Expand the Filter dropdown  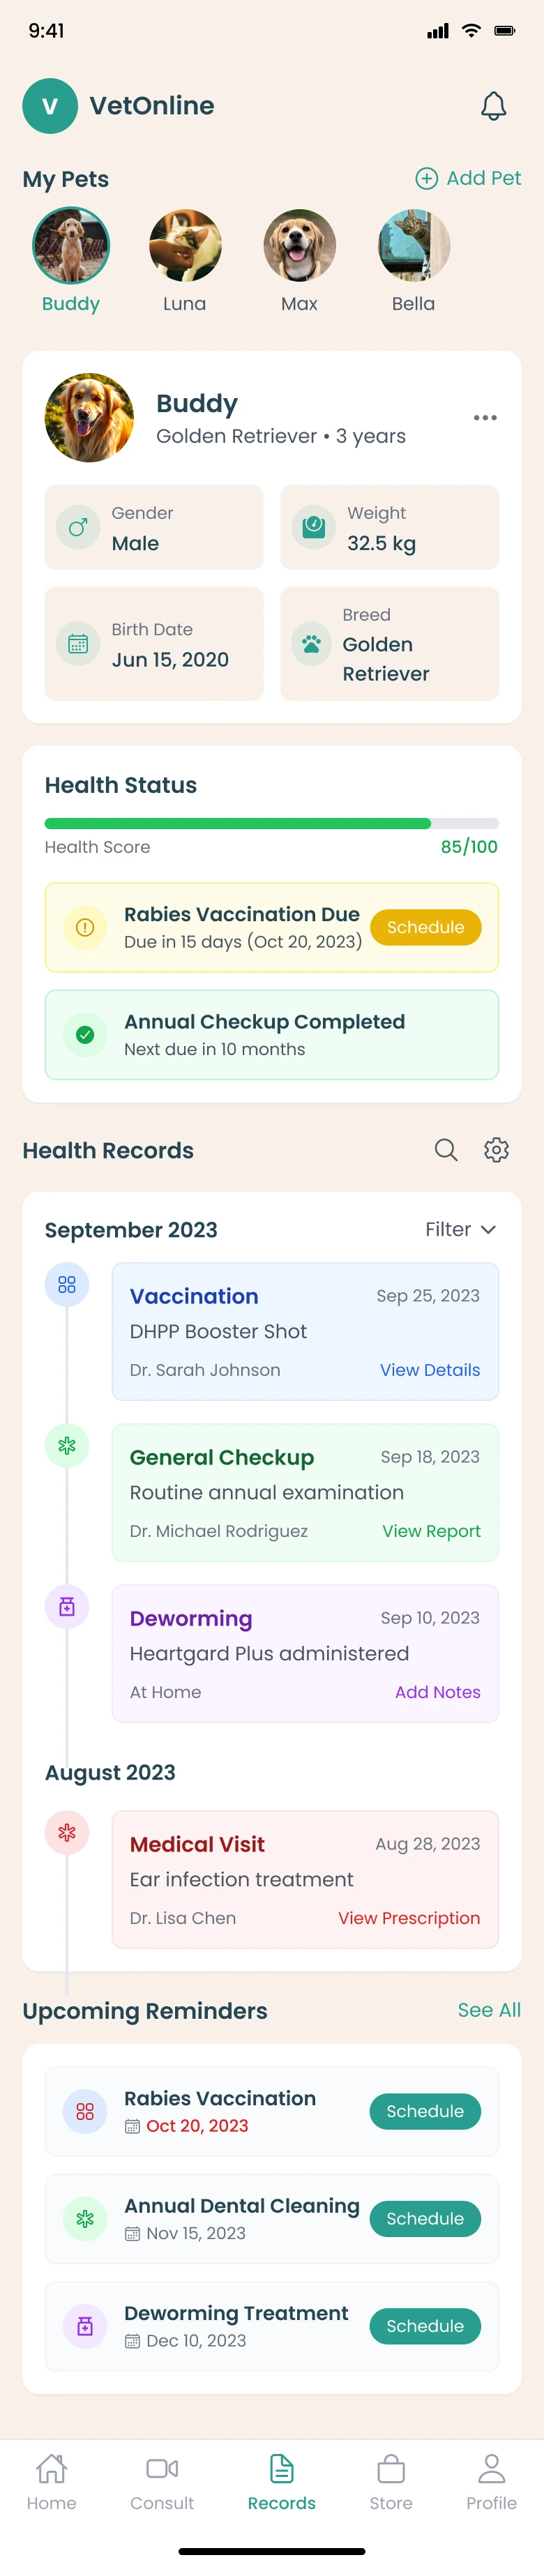[460, 1229]
